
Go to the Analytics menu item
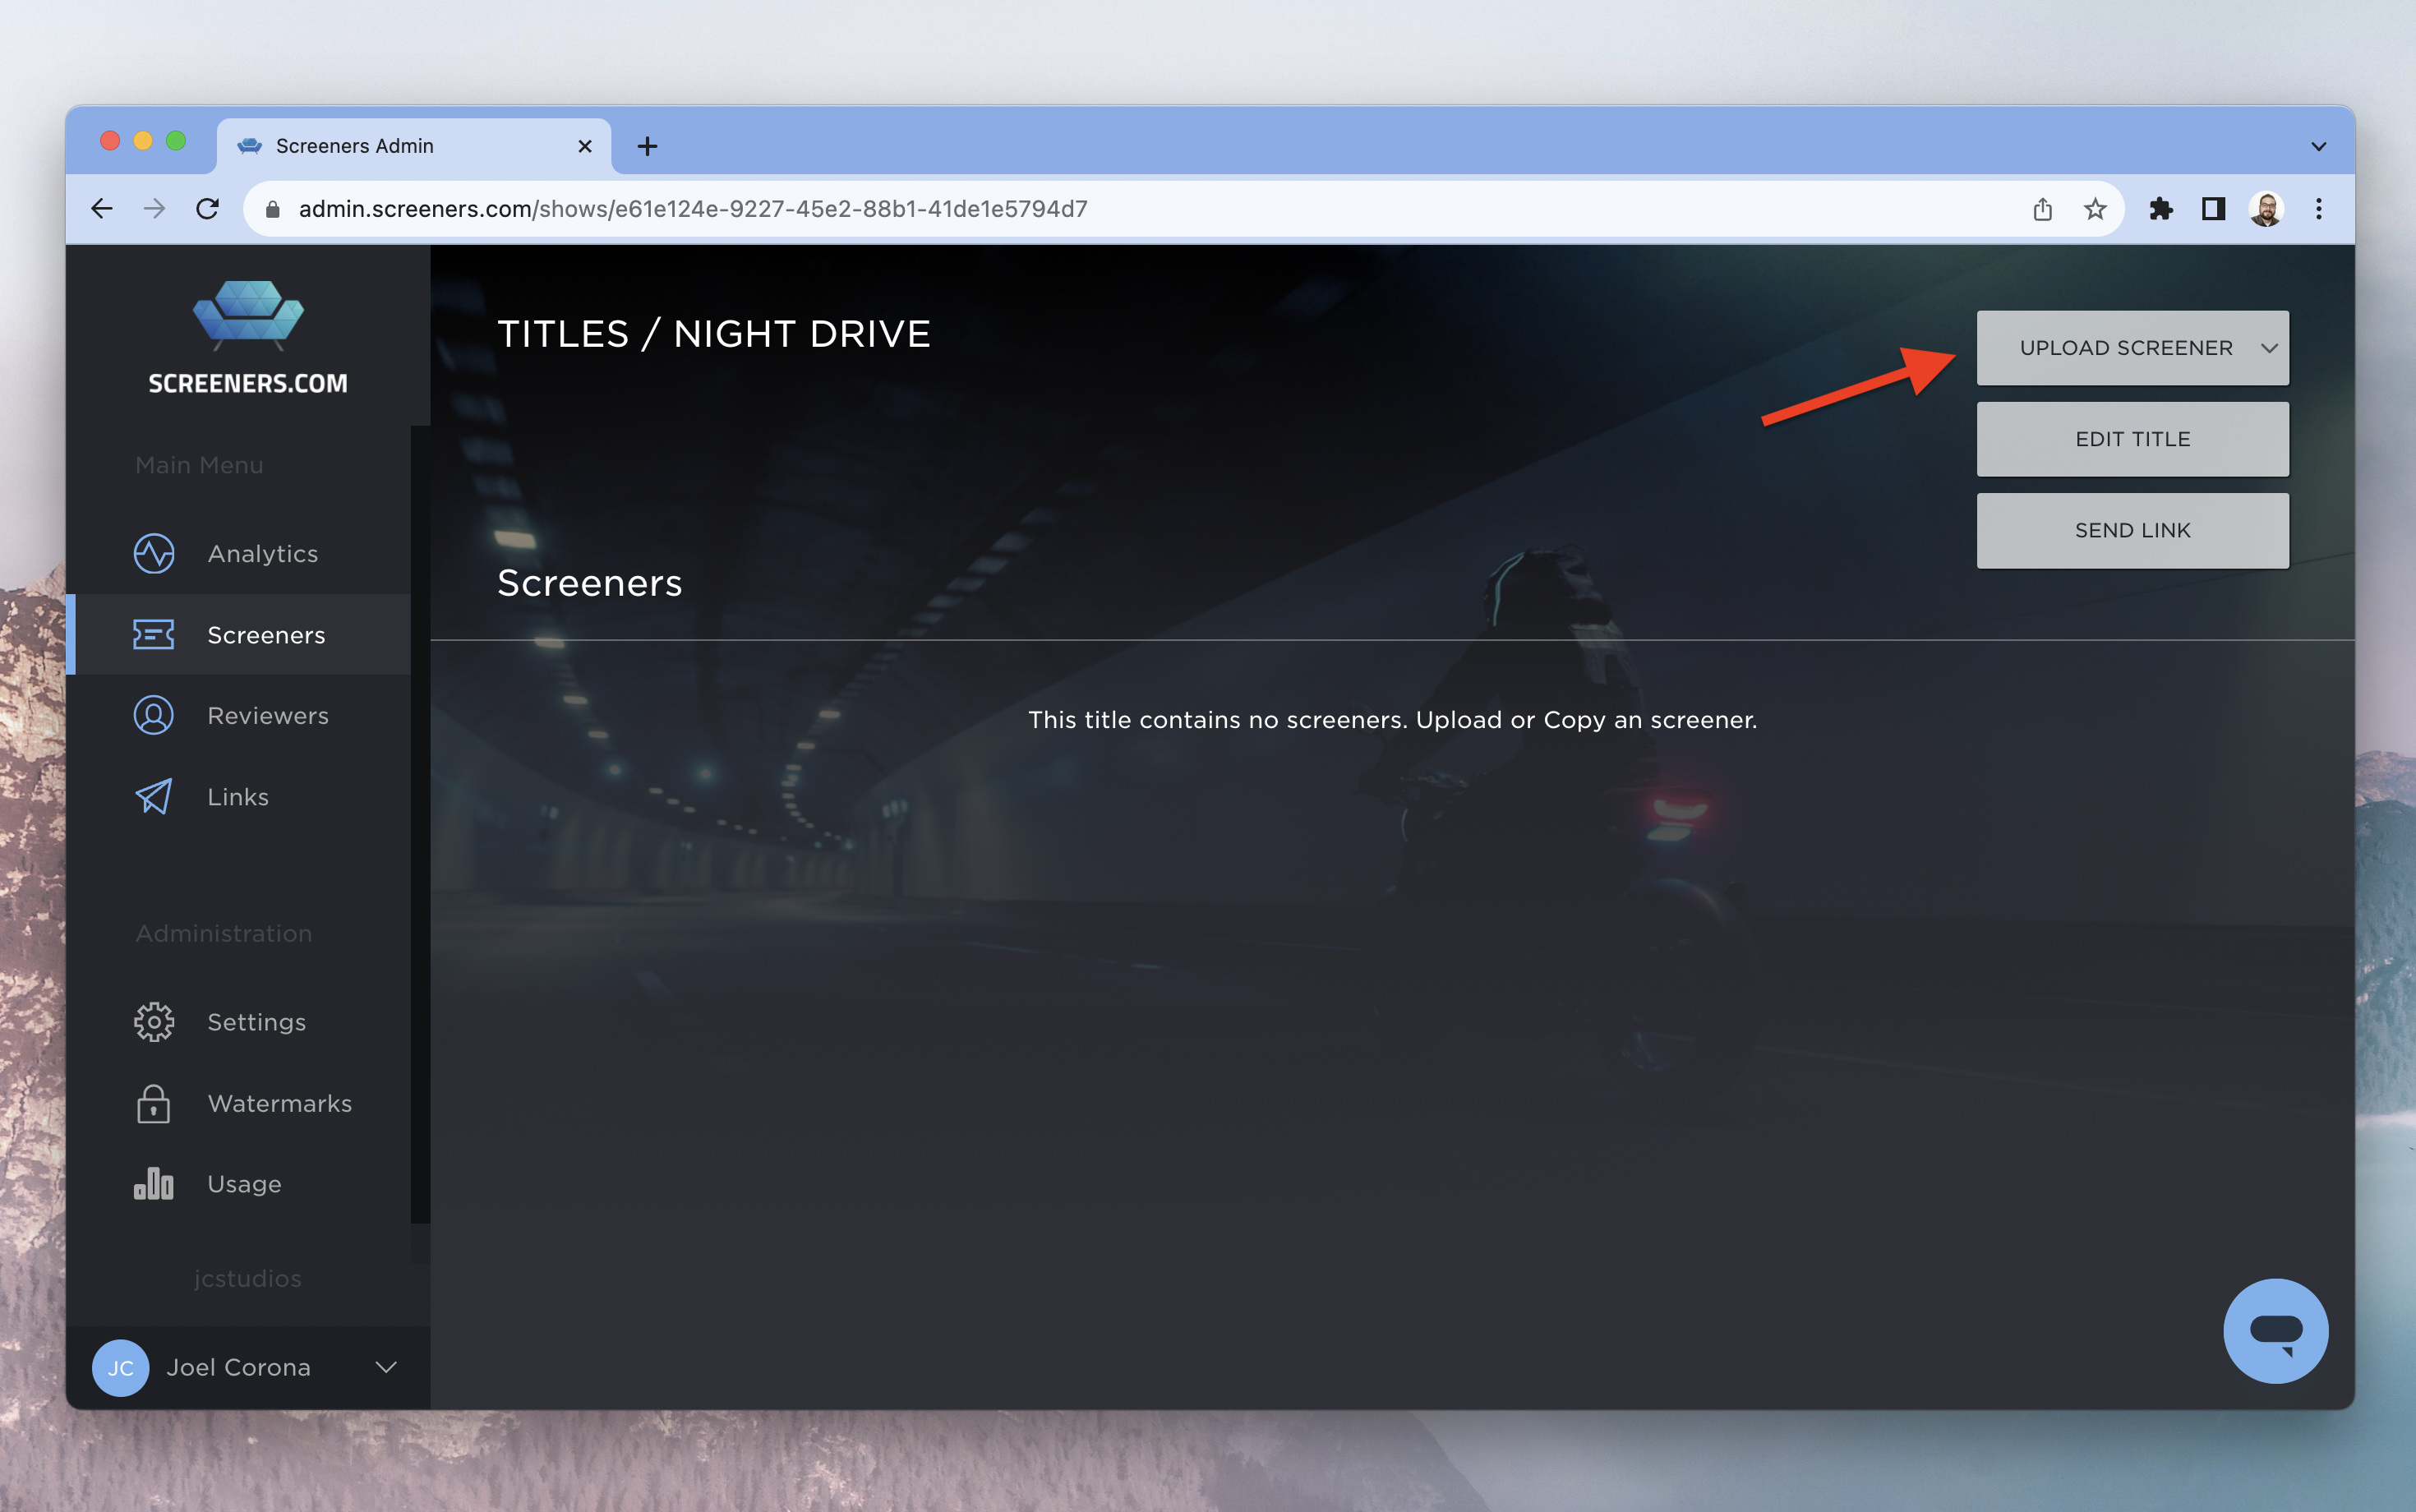[240, 553]
